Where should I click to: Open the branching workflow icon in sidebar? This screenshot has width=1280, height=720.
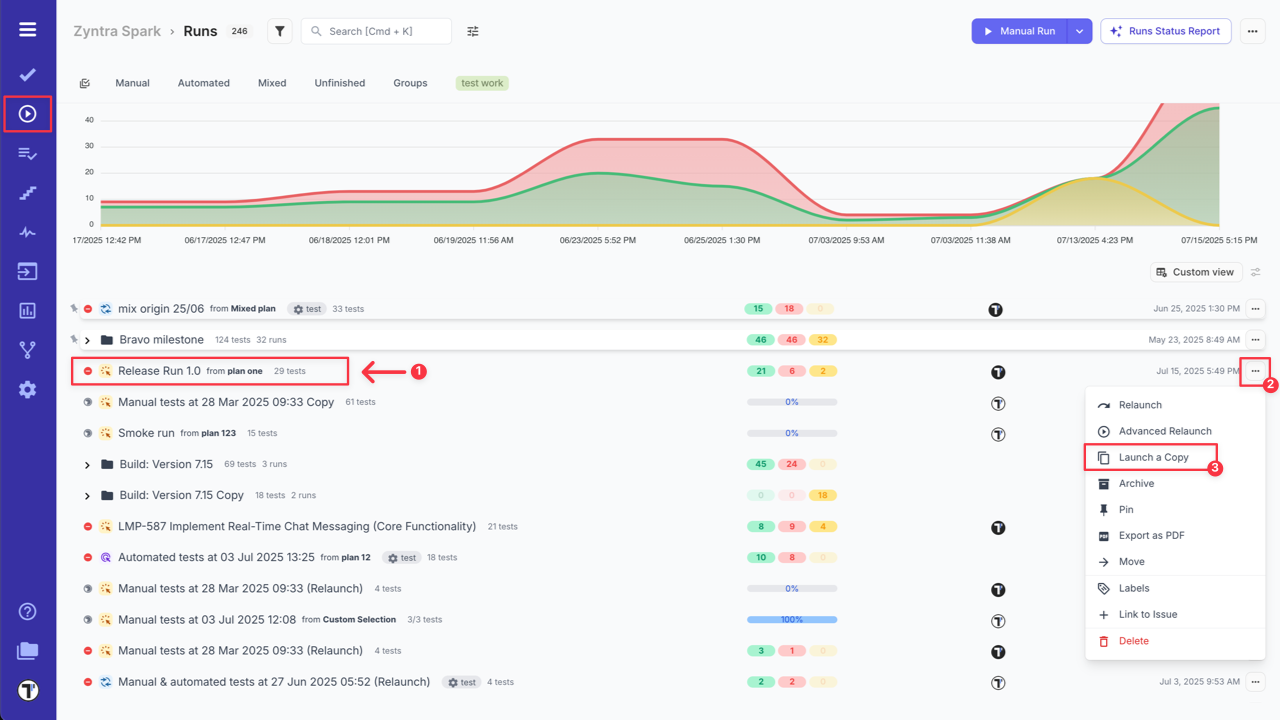coord(27,350)
